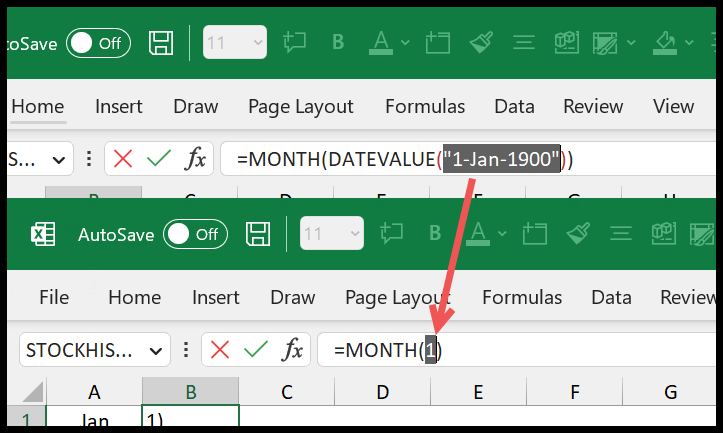
Task: Click 3D models icon in =MONTH(1) window
Action: click(x=664, y=233)
